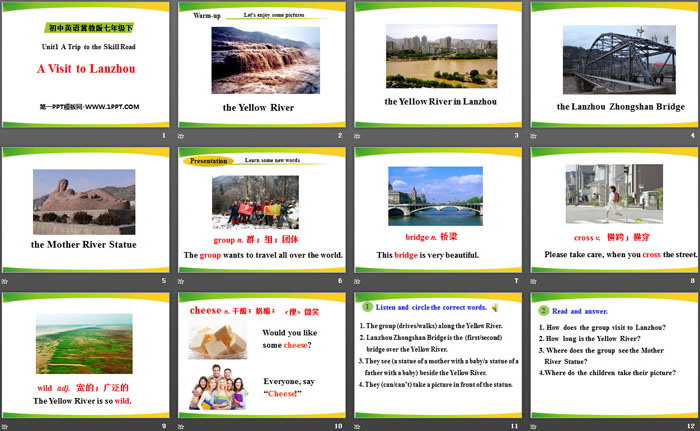
Task: Select slide 1 titled A Visit to Lanzhou
Action: (86, 65)
